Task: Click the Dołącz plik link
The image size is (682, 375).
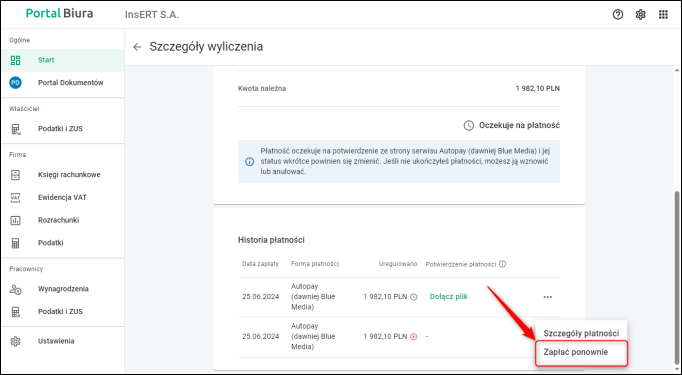Action: 448,297
